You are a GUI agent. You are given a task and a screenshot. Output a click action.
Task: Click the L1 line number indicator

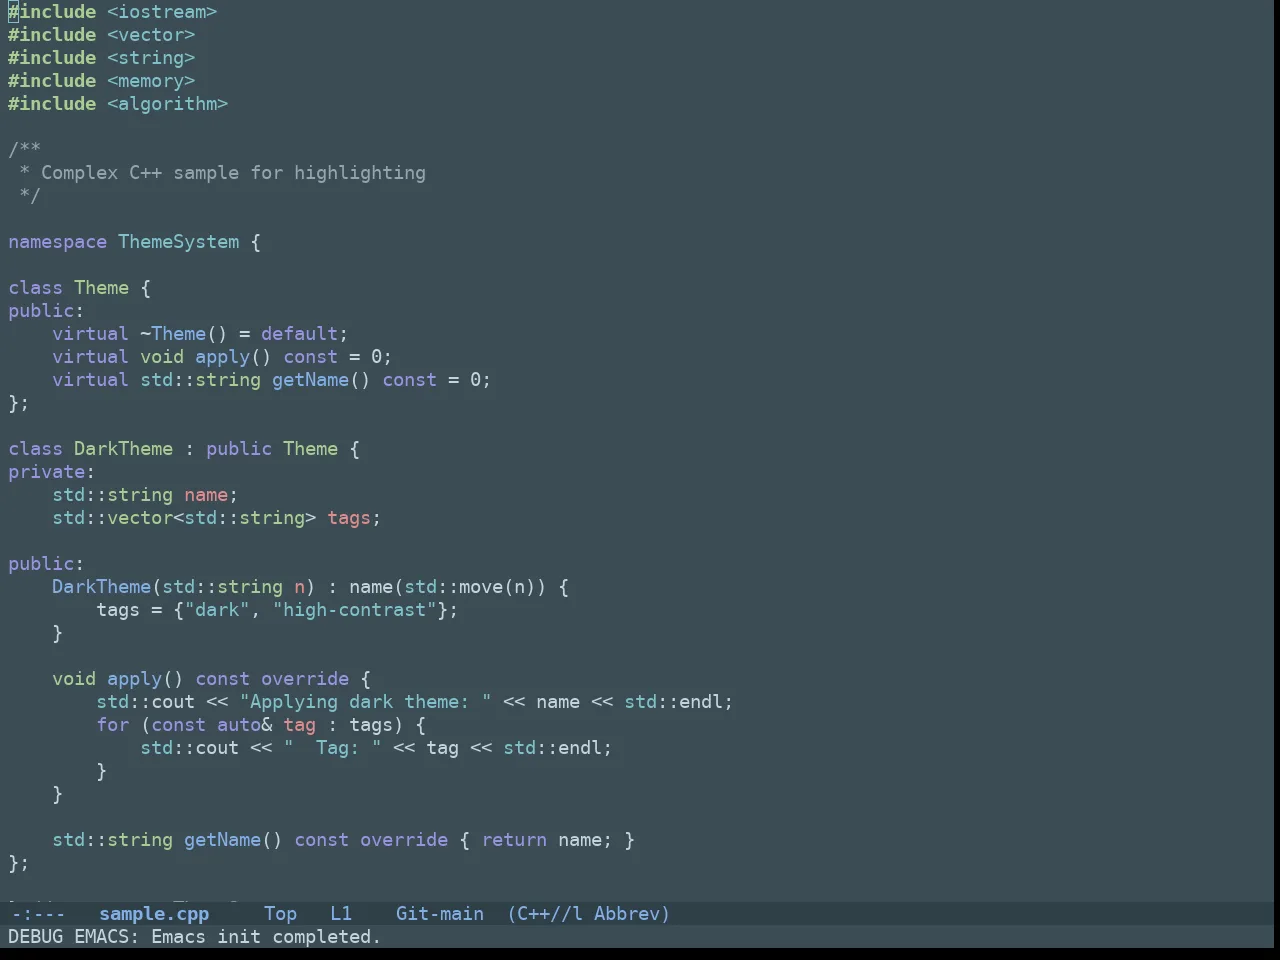point(341,913)
